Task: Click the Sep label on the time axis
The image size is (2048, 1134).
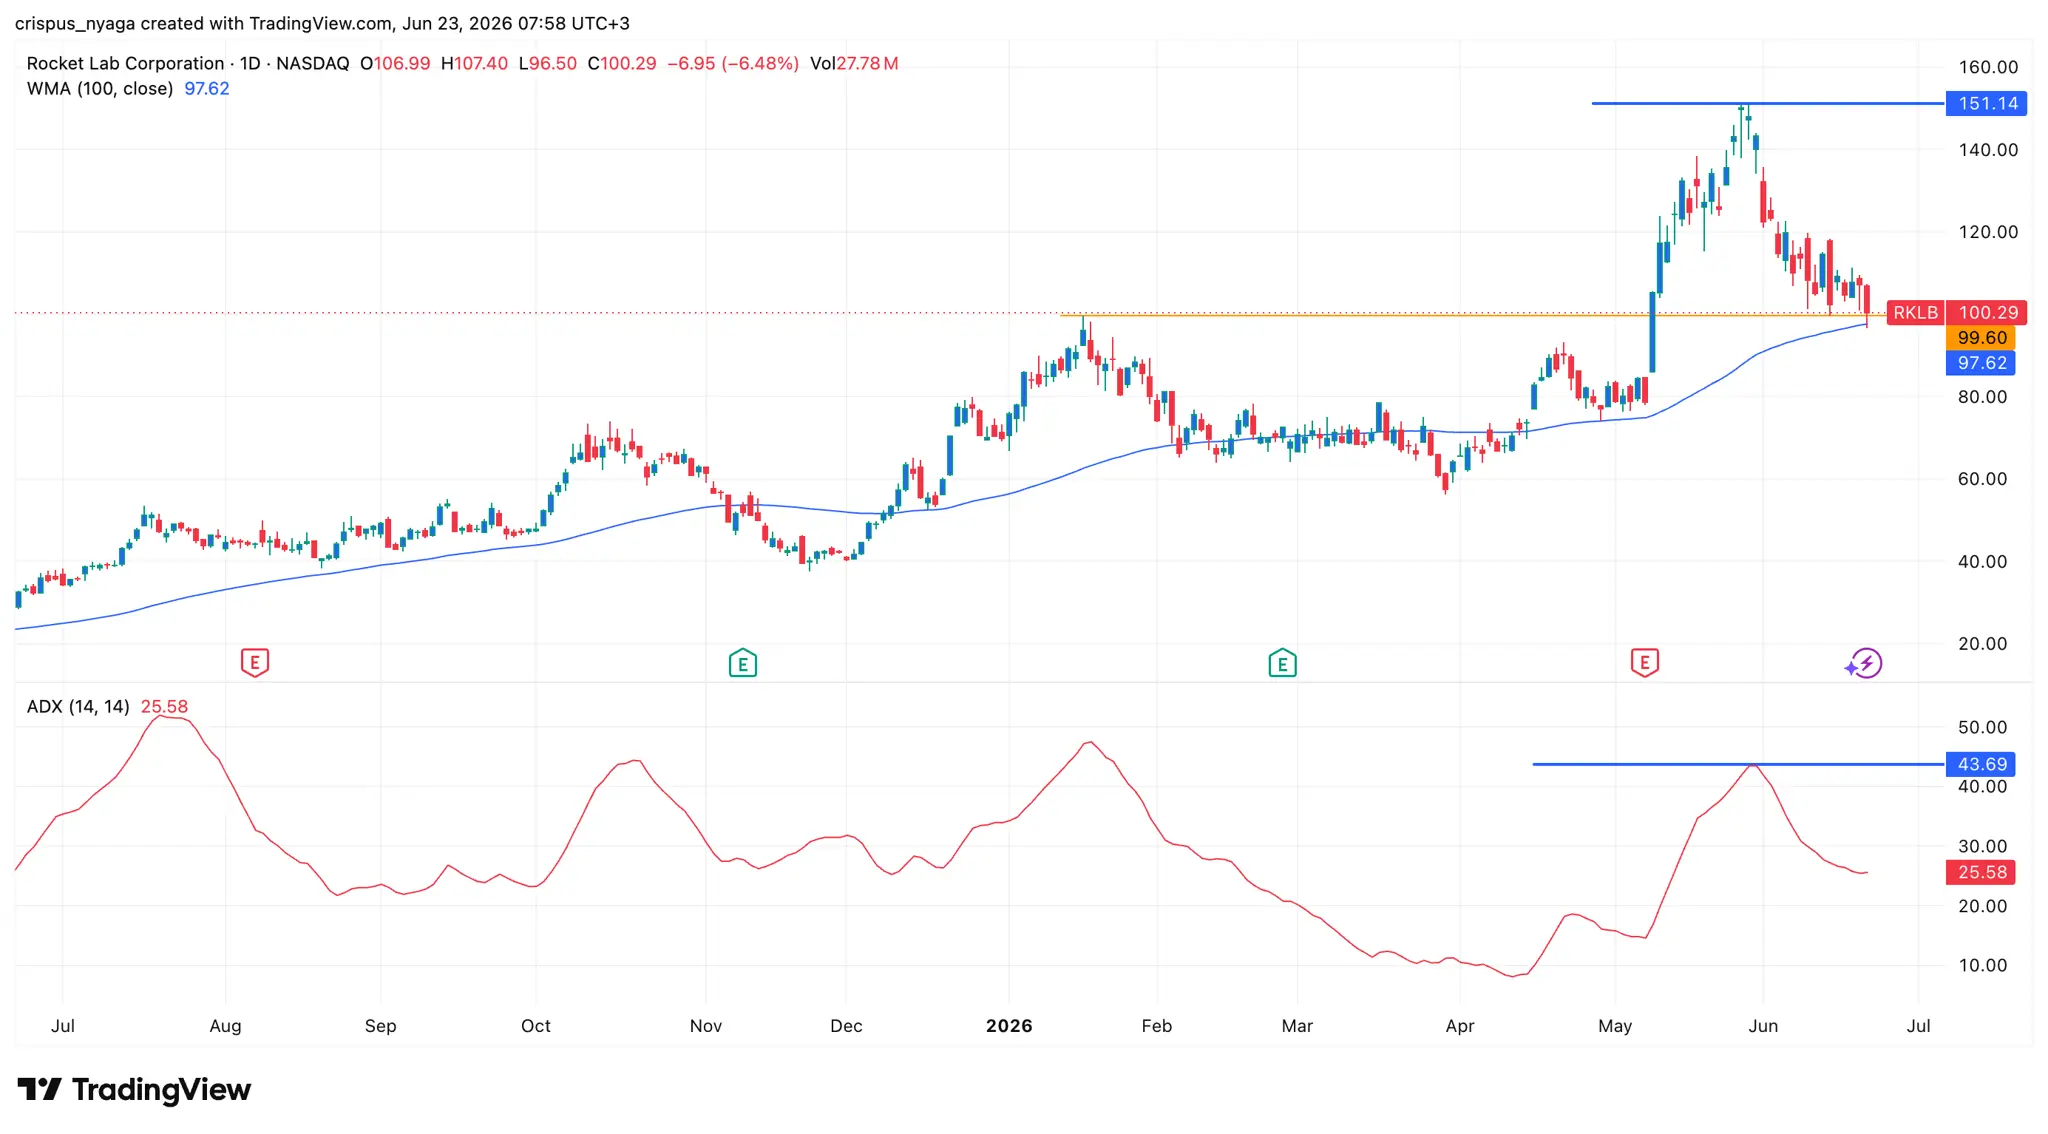Action: click(x=380, y=1025)
